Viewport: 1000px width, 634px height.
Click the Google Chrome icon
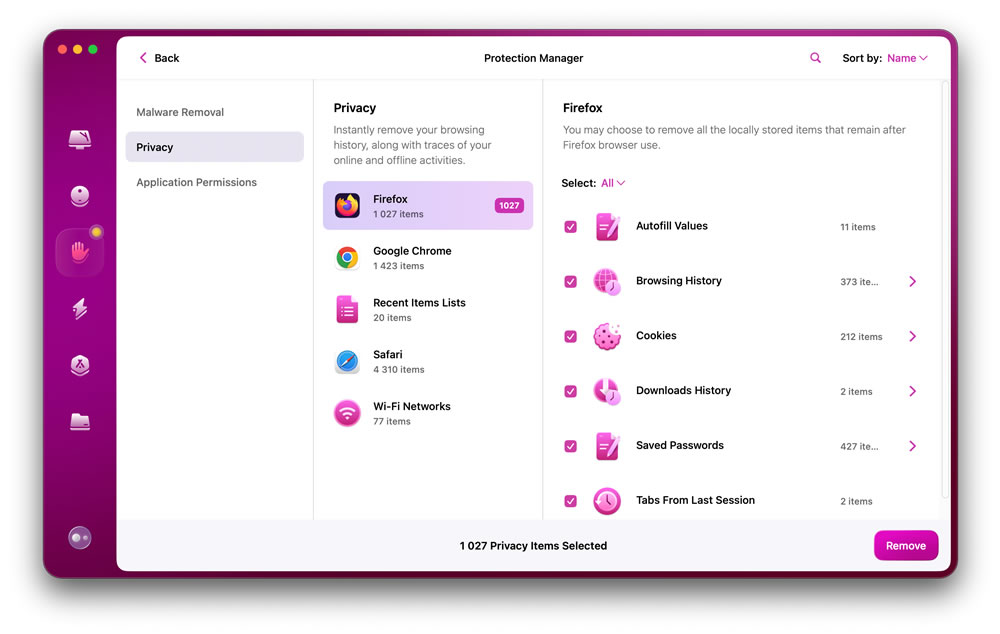(x=348, y=258)
